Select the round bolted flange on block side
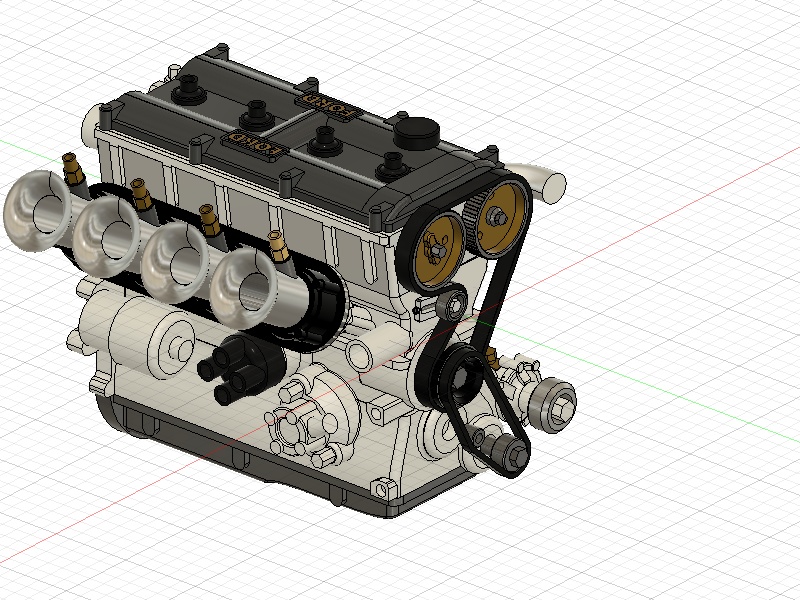This screenshot has width=800, height=600. click(312, 418)
